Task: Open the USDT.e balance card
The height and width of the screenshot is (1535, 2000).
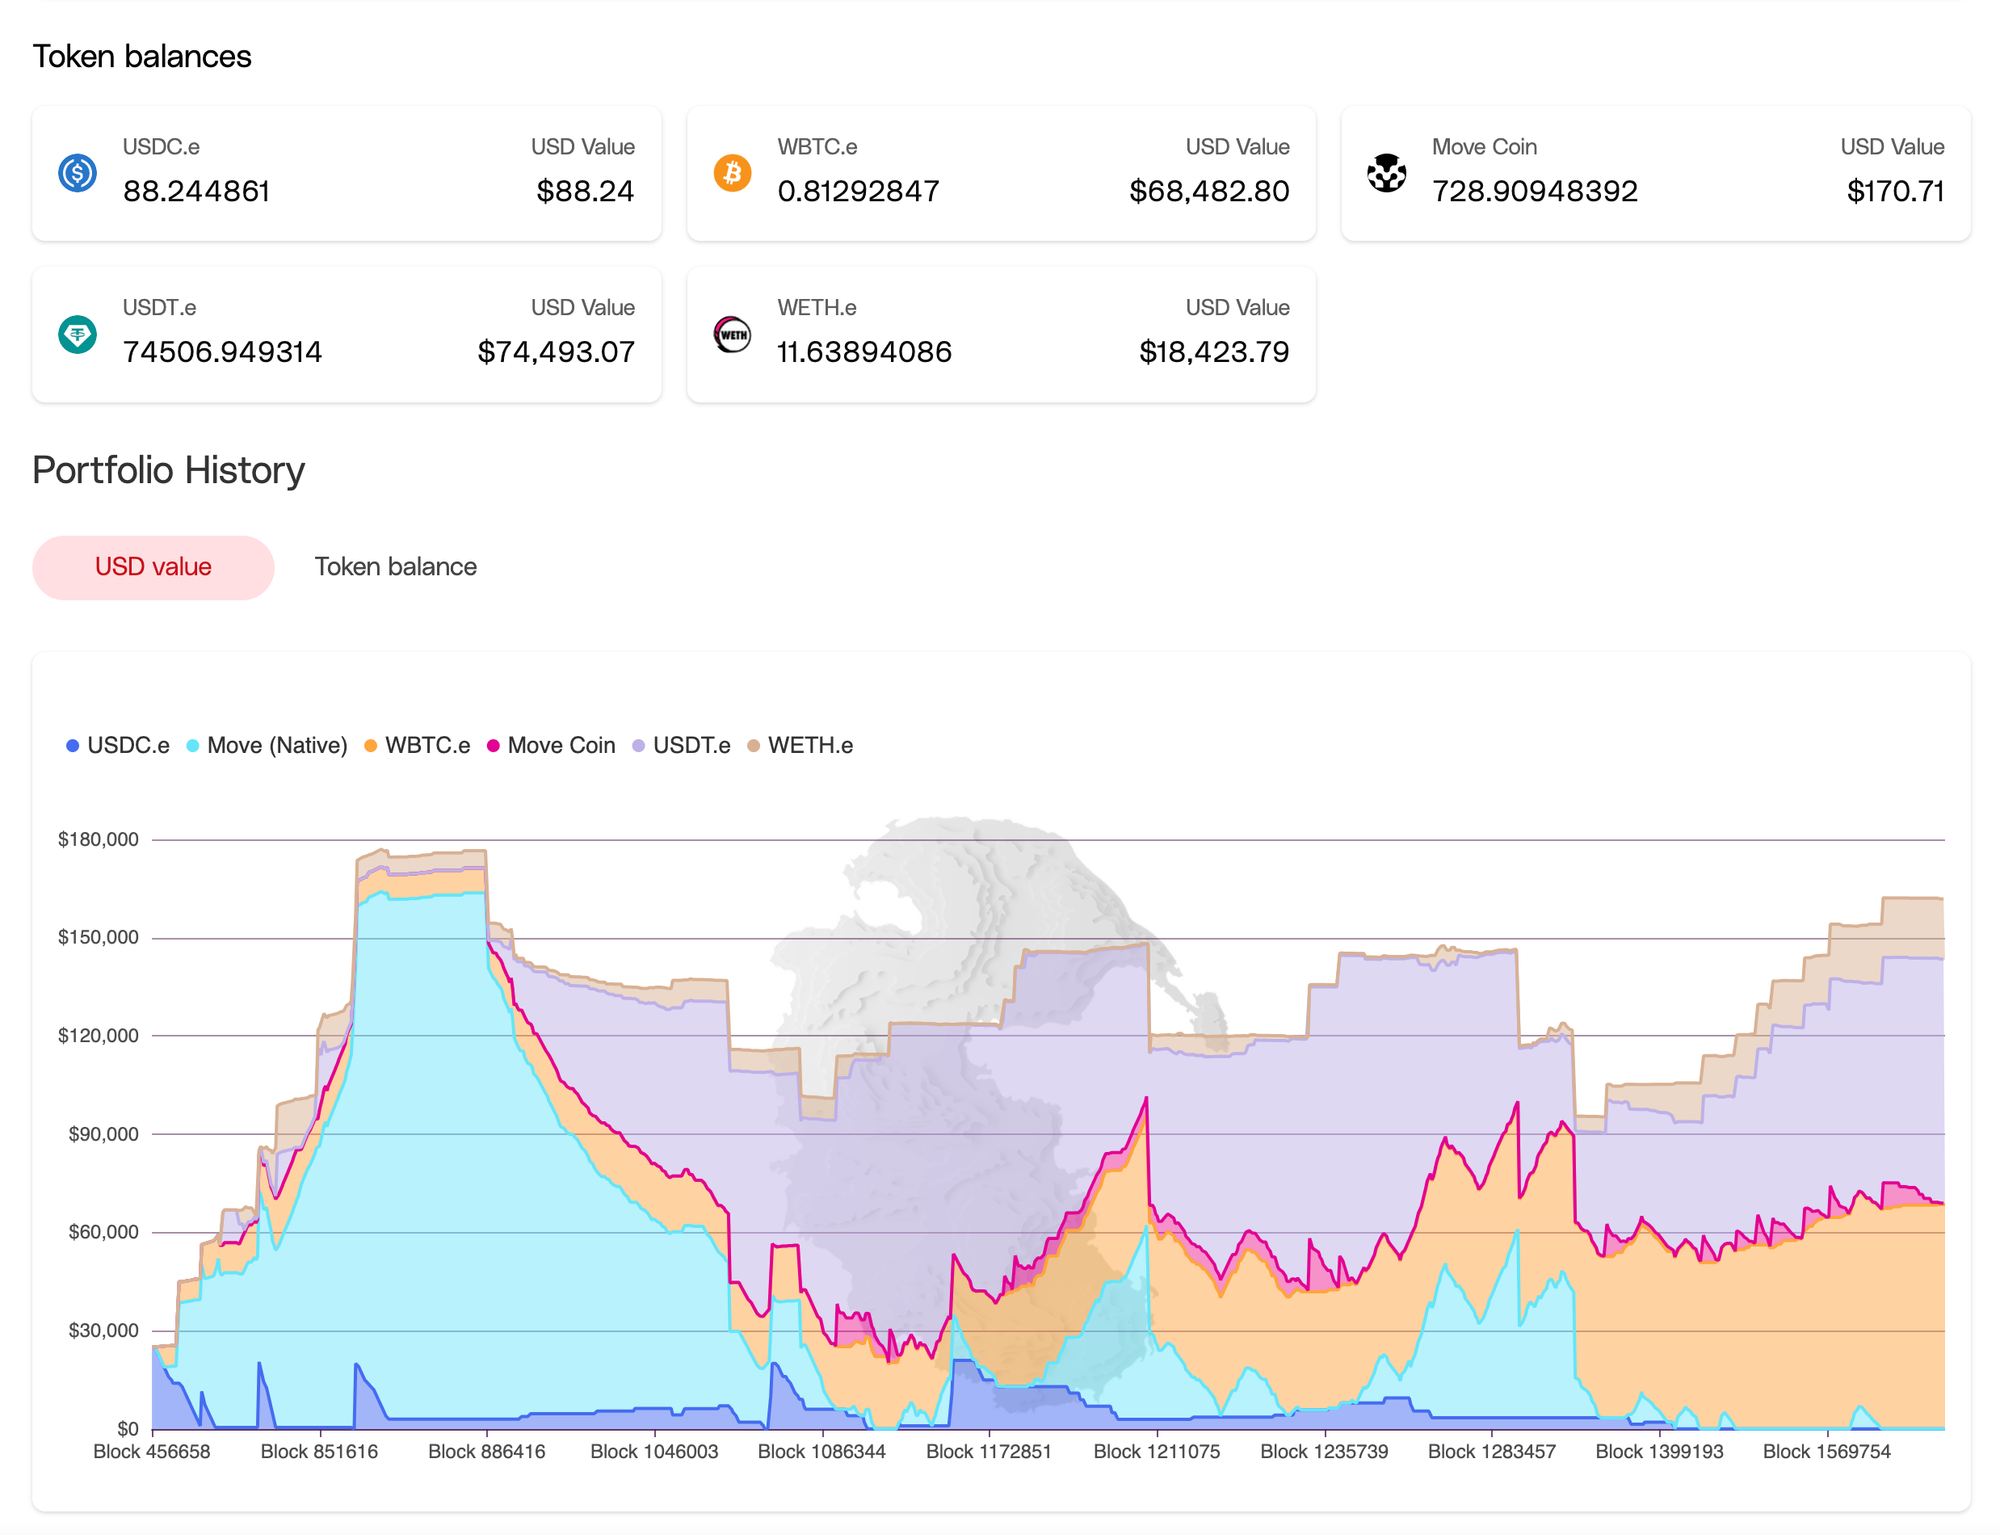Action: [x=346, y=334]
